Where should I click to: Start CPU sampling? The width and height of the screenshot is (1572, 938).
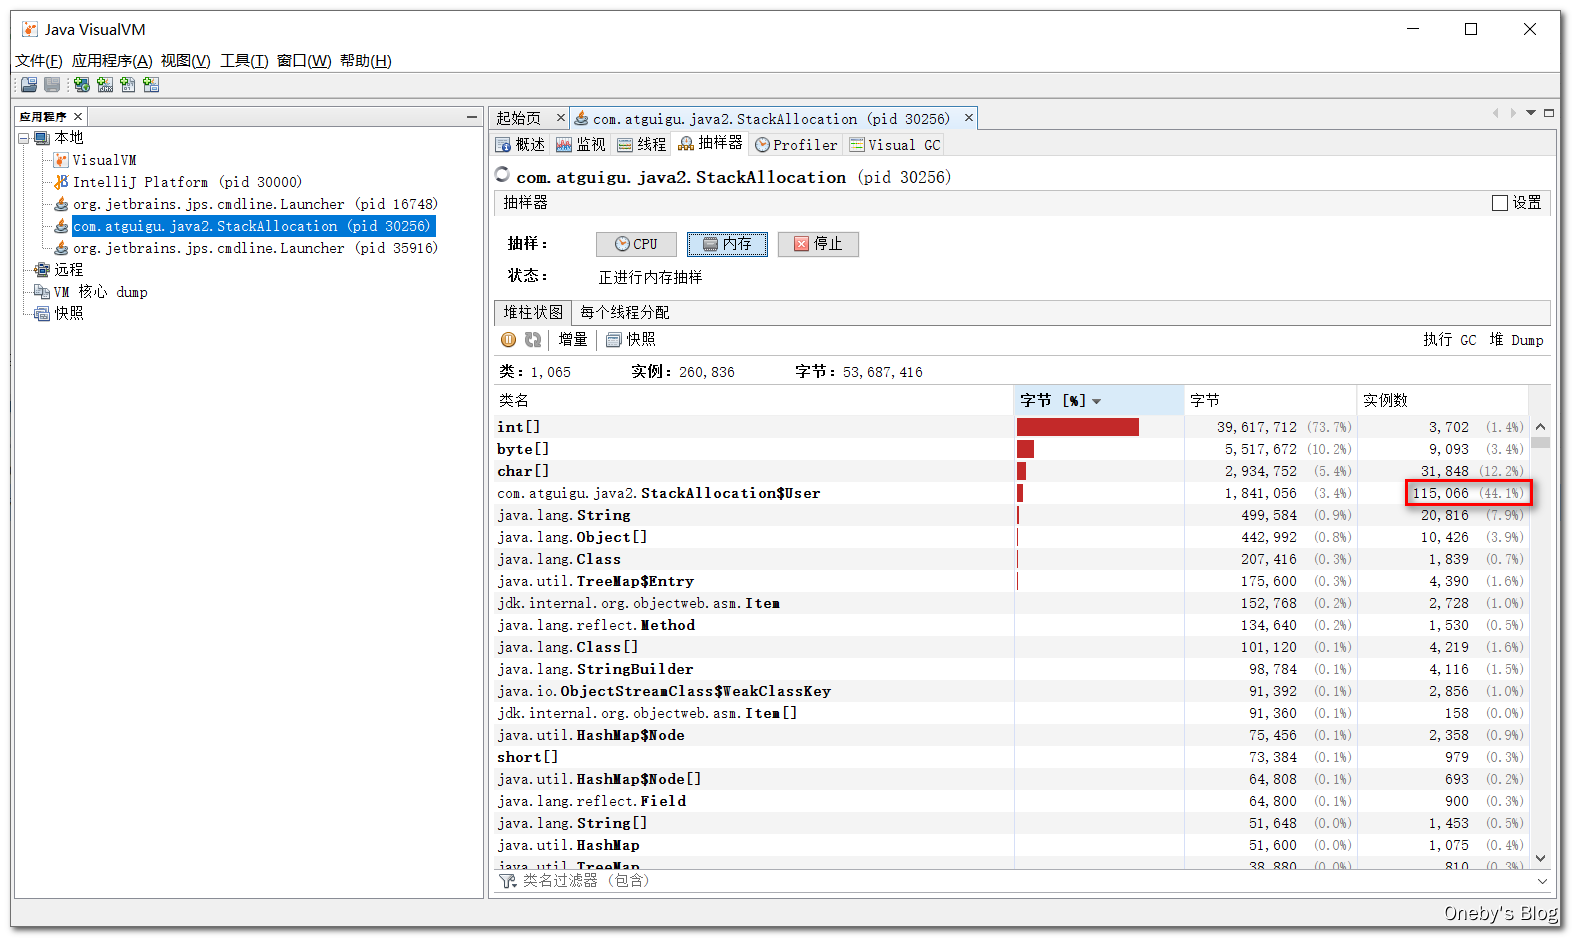pos(636,244)
